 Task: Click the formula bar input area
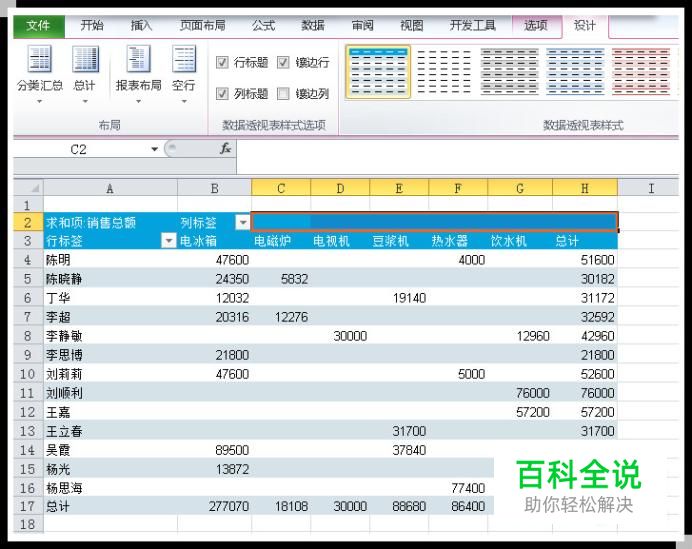tap(457, 157)
